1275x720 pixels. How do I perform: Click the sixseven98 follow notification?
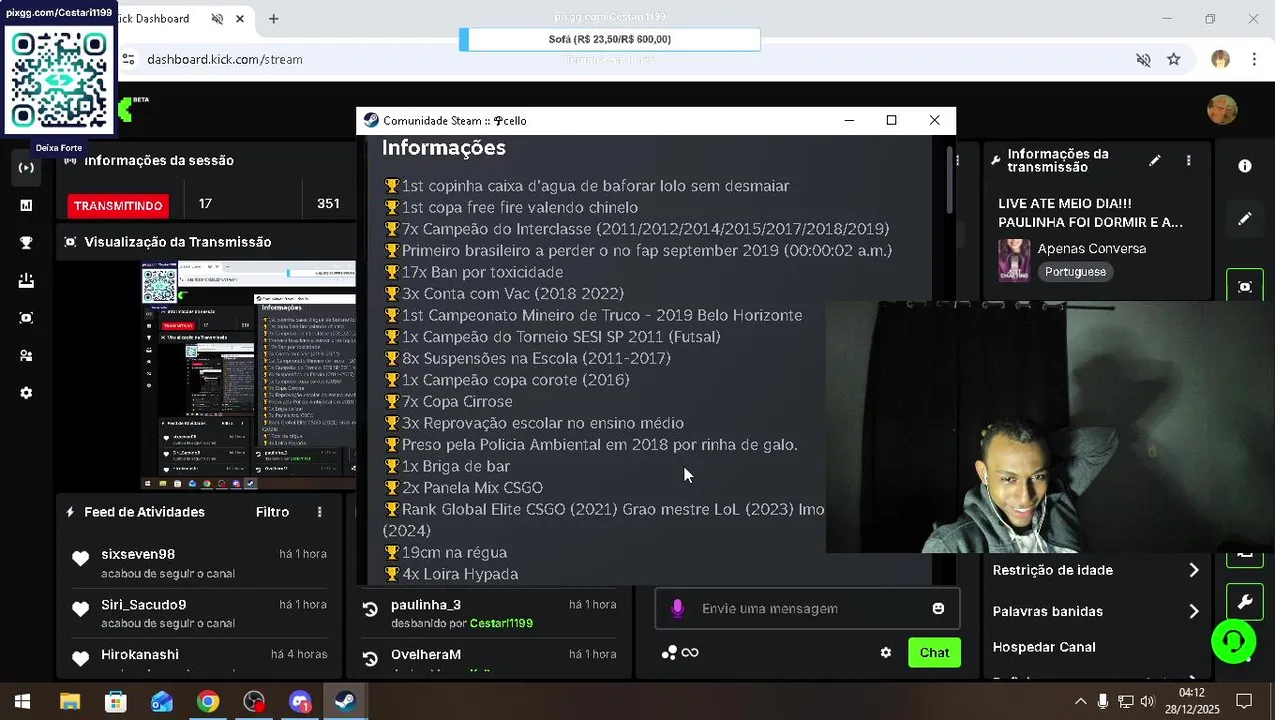coord(198,563)
